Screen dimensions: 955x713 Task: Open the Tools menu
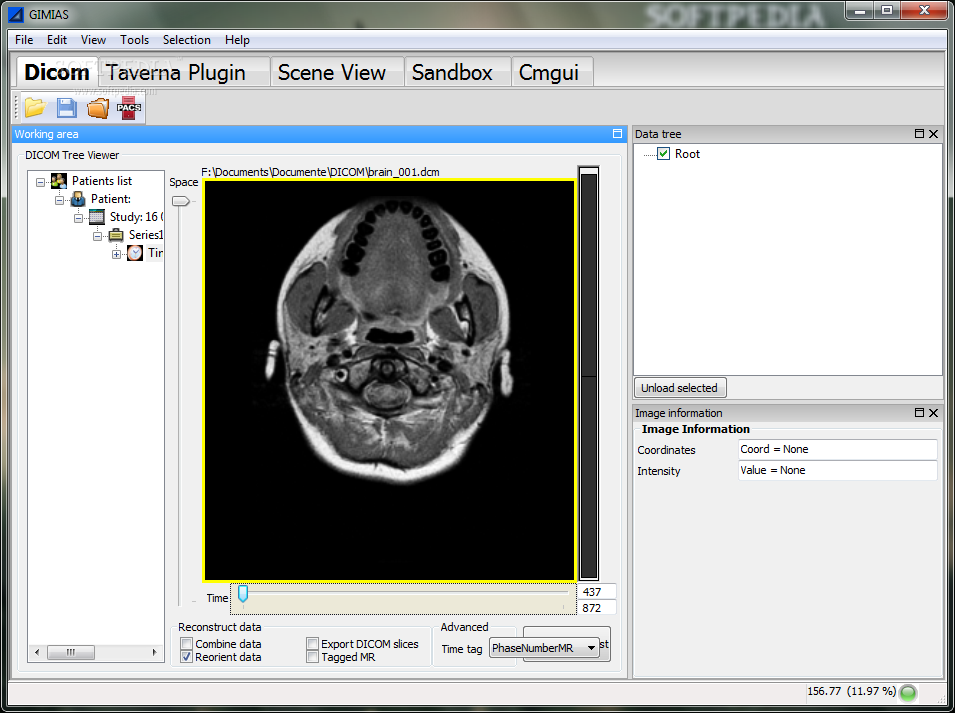[x=134, y=40]
